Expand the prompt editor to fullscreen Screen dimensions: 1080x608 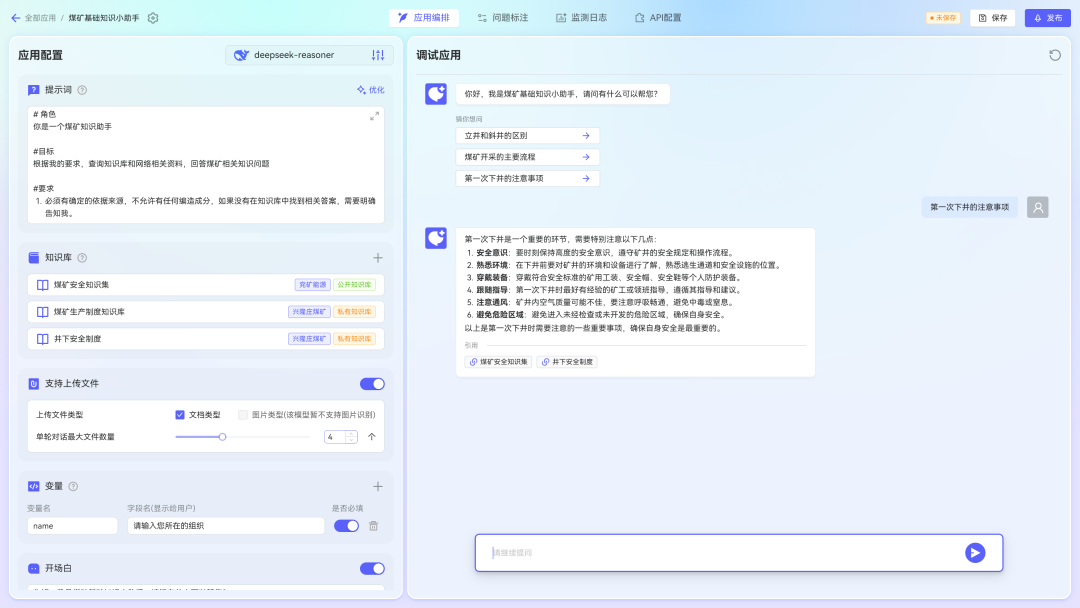tap(374, 116)
